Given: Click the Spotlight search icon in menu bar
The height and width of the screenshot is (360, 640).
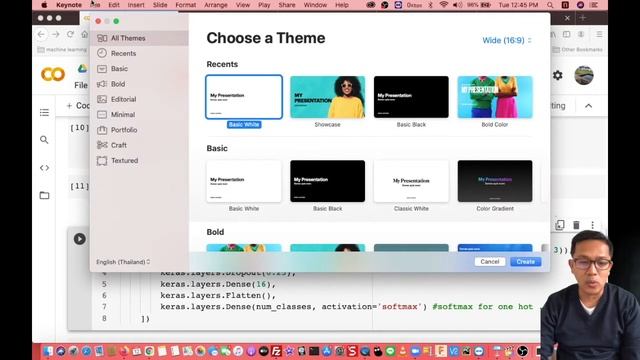Looking at the screenshot, I should [550, 5].
